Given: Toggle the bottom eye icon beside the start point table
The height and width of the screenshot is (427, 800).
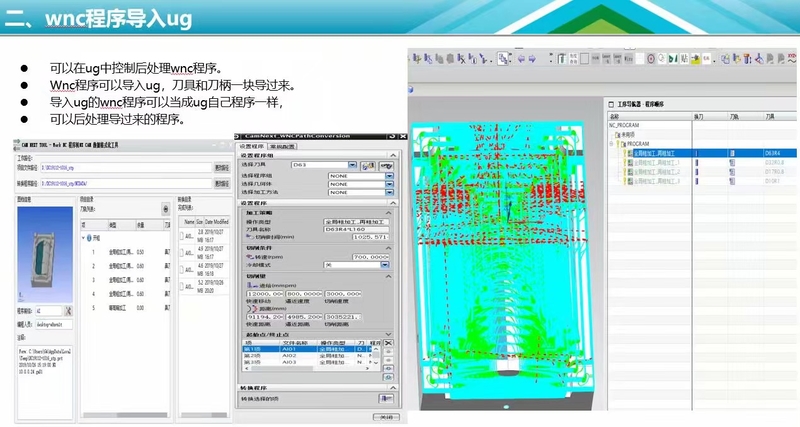Looking at the screenshot, I should click(388, 378).
